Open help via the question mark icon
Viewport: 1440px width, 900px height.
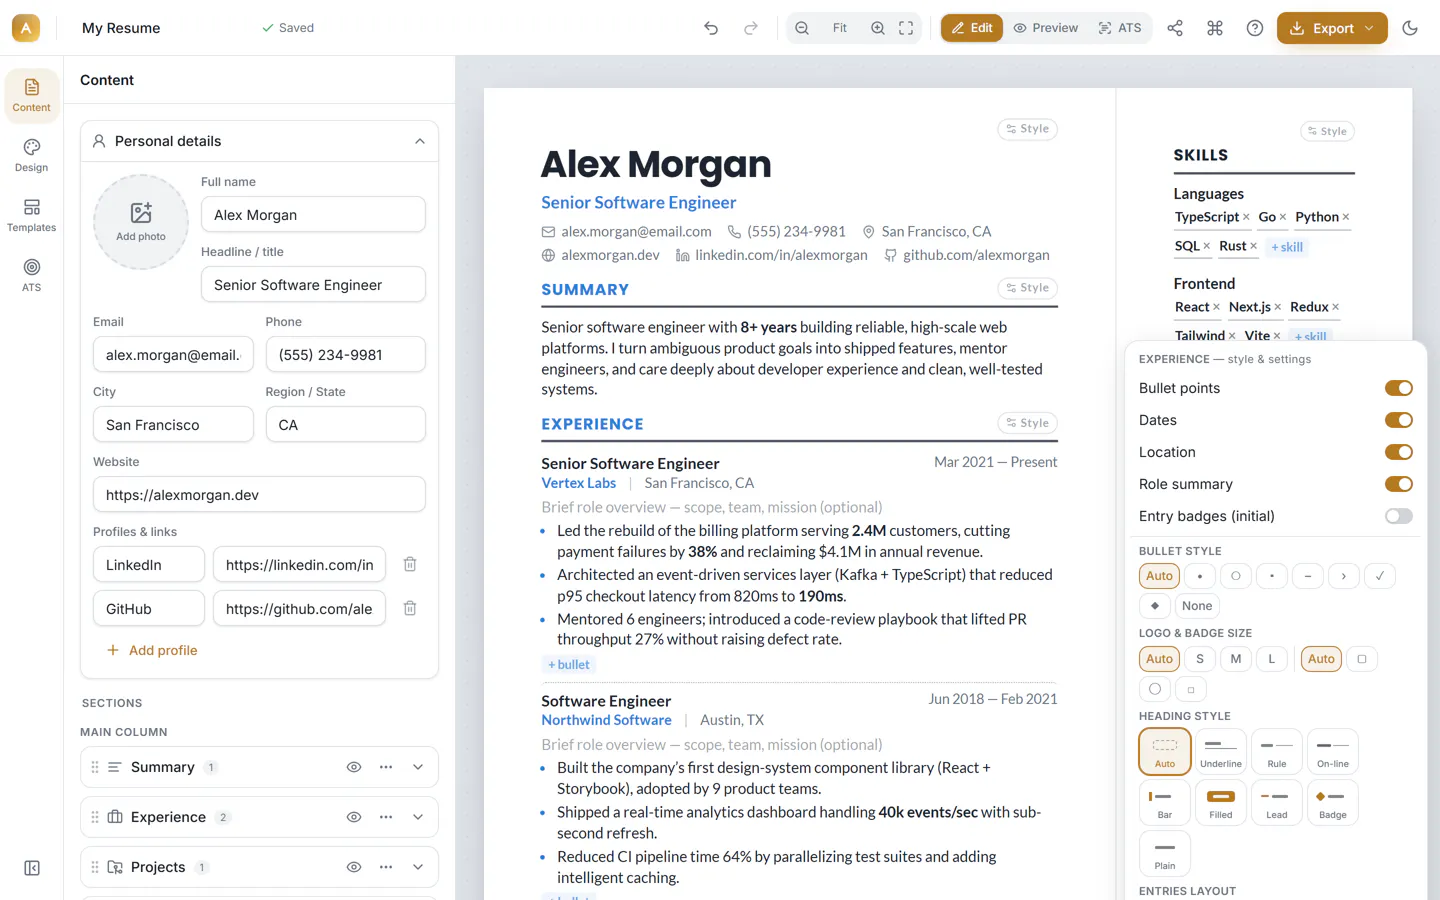pos(1255,28)
